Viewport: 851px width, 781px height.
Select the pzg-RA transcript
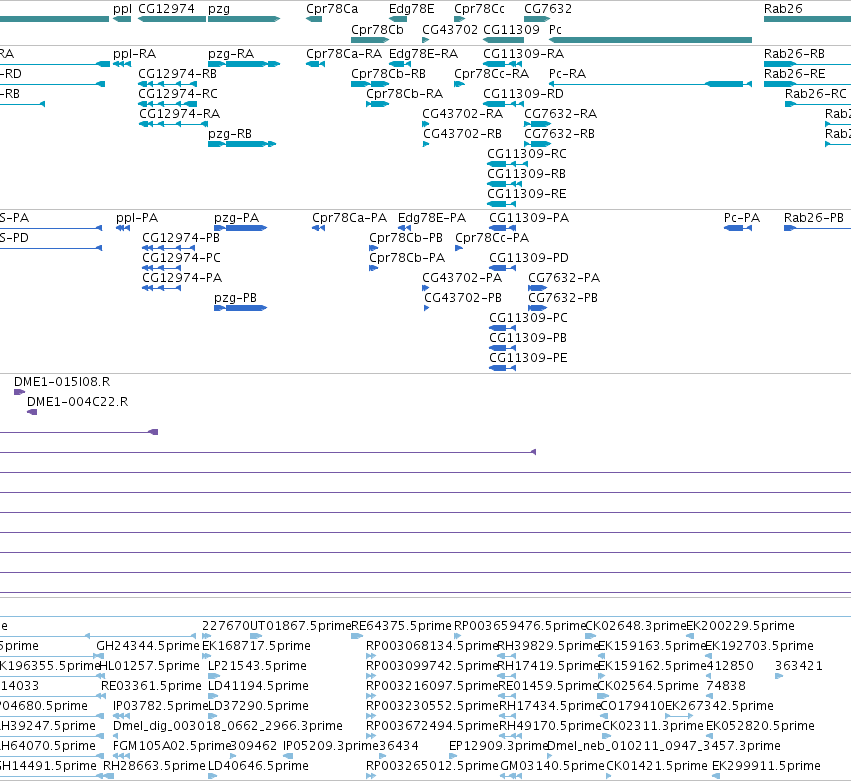[231, 54]
